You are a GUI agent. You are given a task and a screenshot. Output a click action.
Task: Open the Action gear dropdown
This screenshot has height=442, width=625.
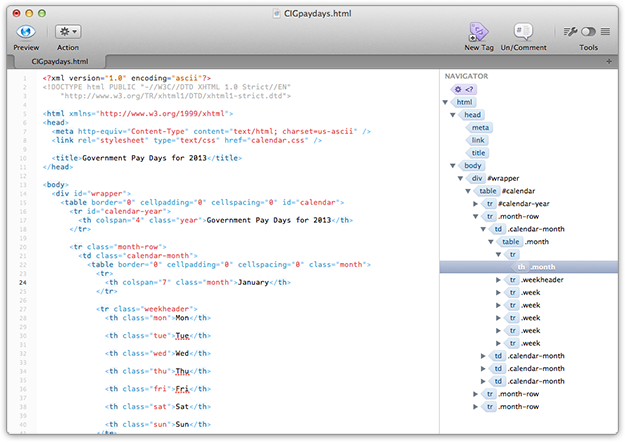coord(68,31)
